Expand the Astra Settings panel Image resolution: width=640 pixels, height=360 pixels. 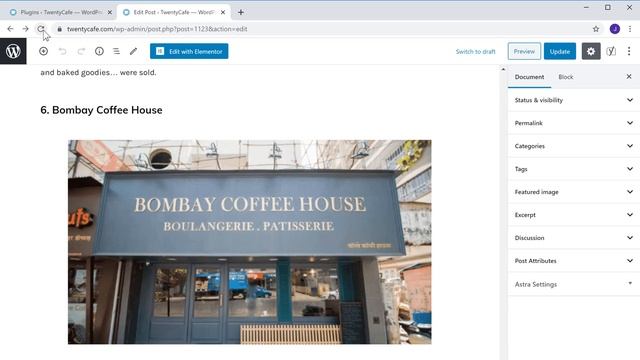[573, 284]
